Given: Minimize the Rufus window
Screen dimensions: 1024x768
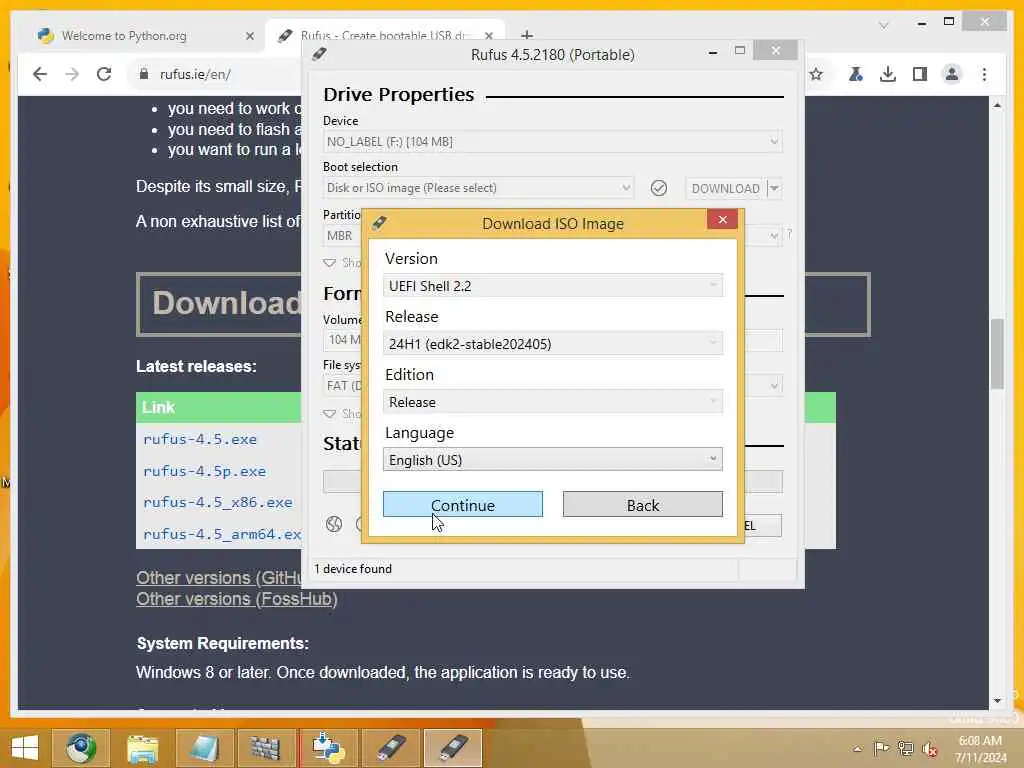Looking at the screenshot, I should click(x=712, y=52).
